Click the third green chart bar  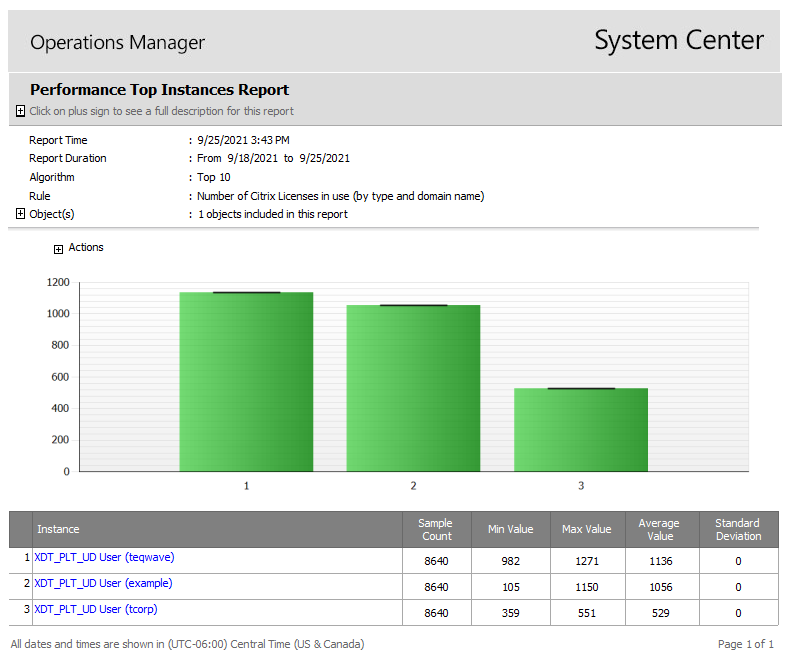tap(581, 430)
